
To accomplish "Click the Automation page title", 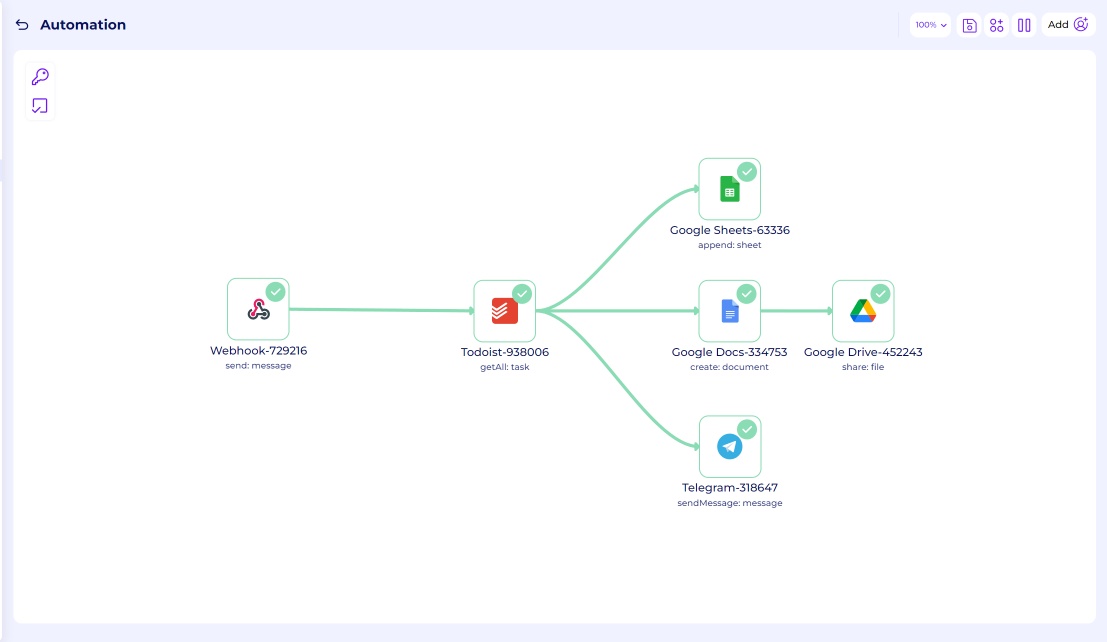I will click(83, 25).
